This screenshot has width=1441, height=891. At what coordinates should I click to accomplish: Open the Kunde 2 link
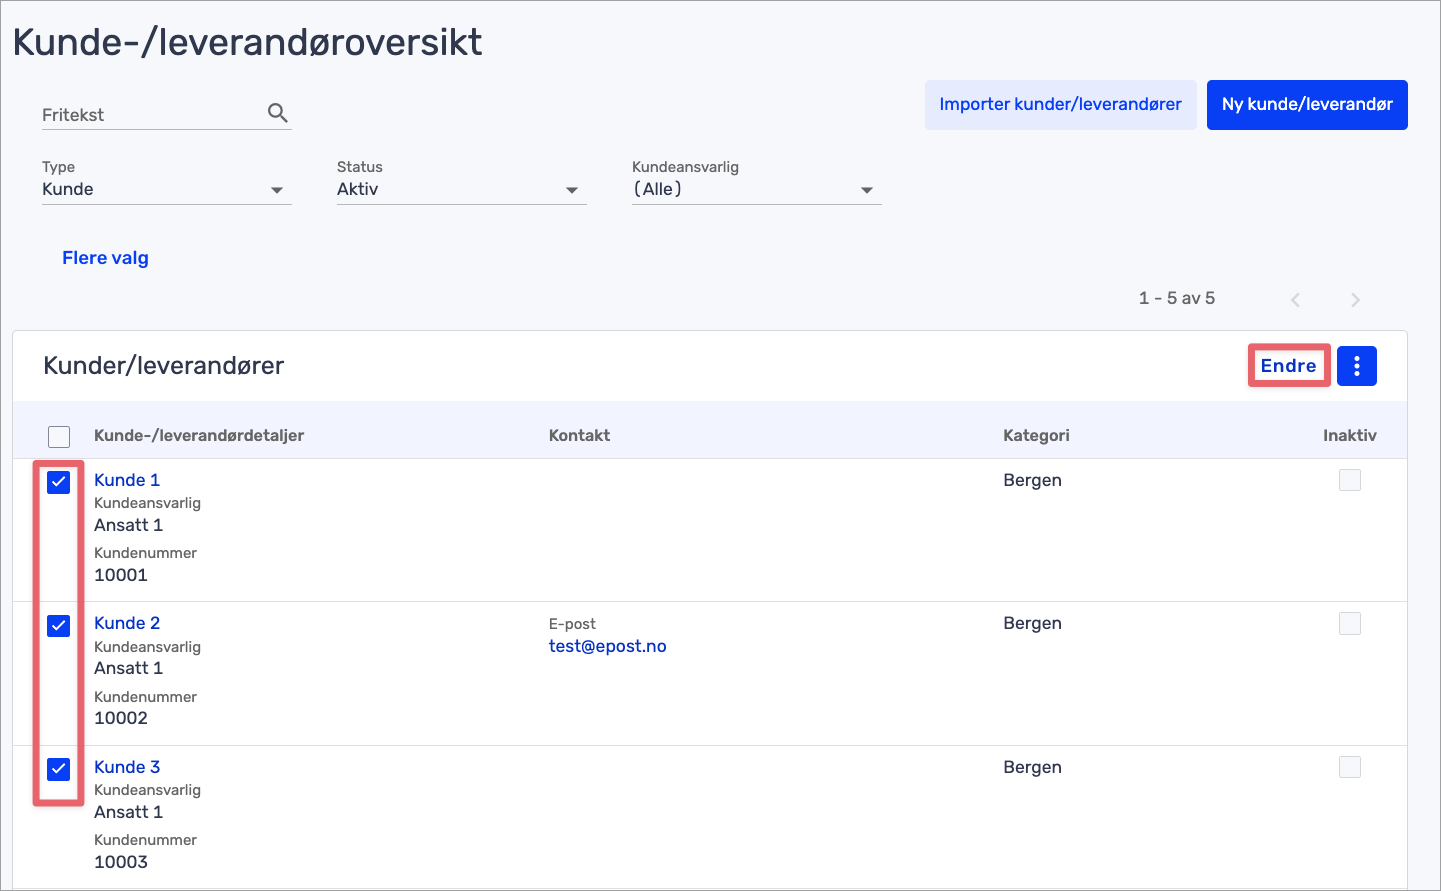coord(127,623)
